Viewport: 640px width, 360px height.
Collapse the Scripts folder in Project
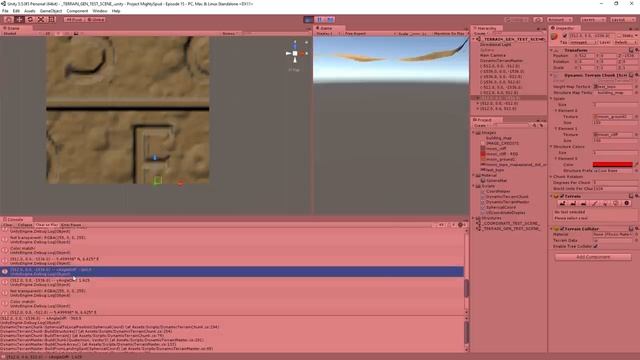point(474,186)
